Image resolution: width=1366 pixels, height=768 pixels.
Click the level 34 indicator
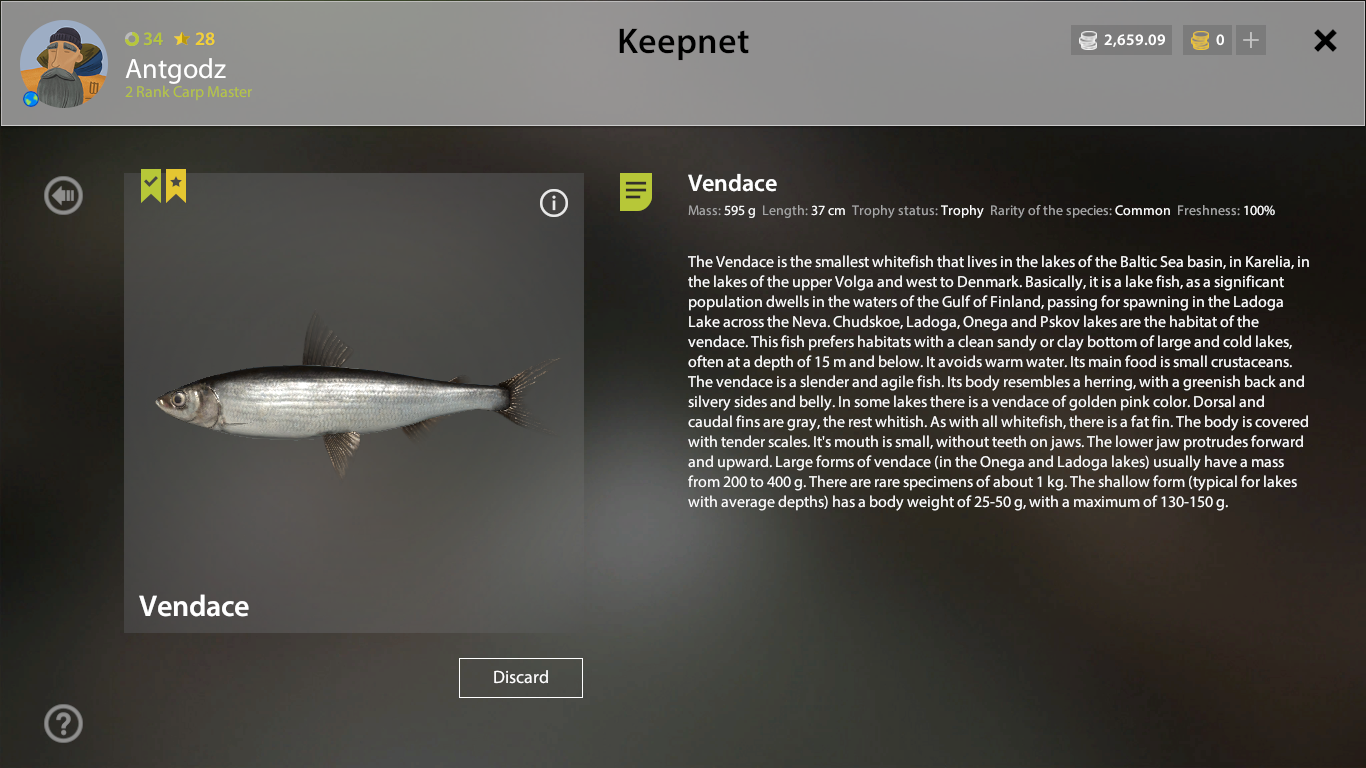point(144,39)
